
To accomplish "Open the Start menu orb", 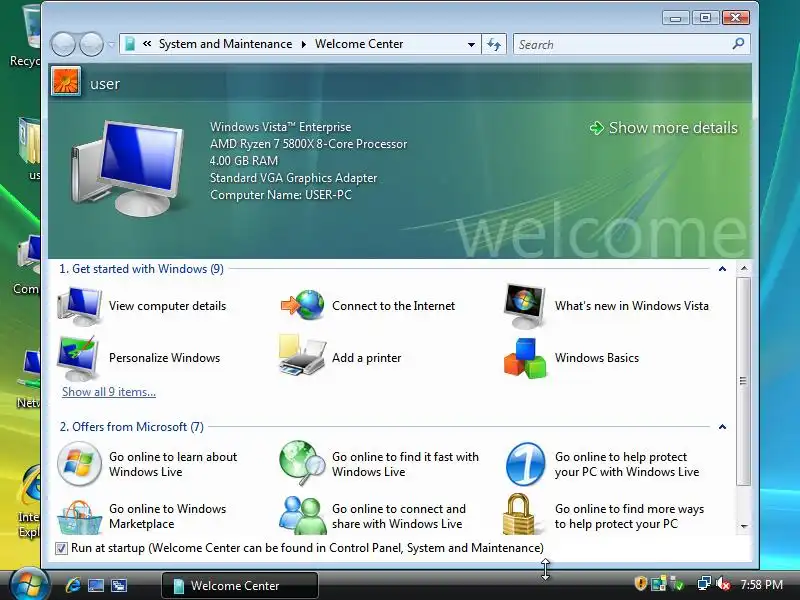I will coord(29,583).
